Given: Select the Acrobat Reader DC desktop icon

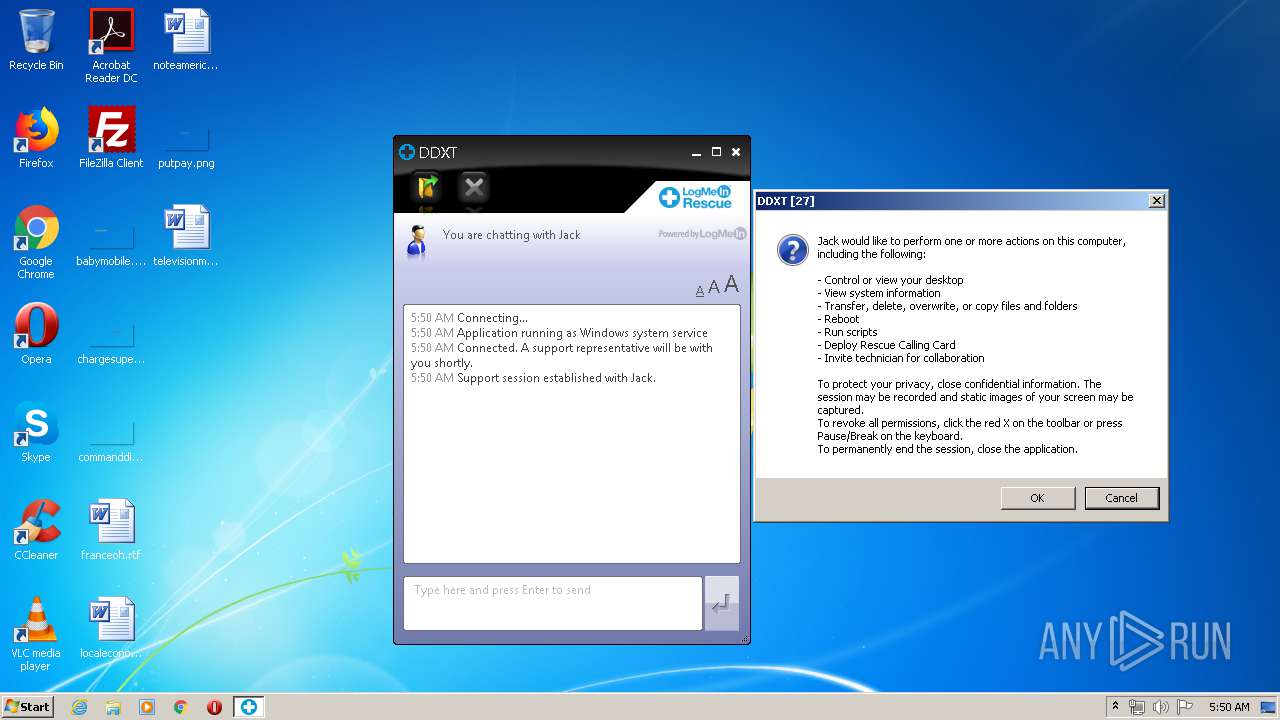Looking at the screenshot, I should [x=111, y=47].
